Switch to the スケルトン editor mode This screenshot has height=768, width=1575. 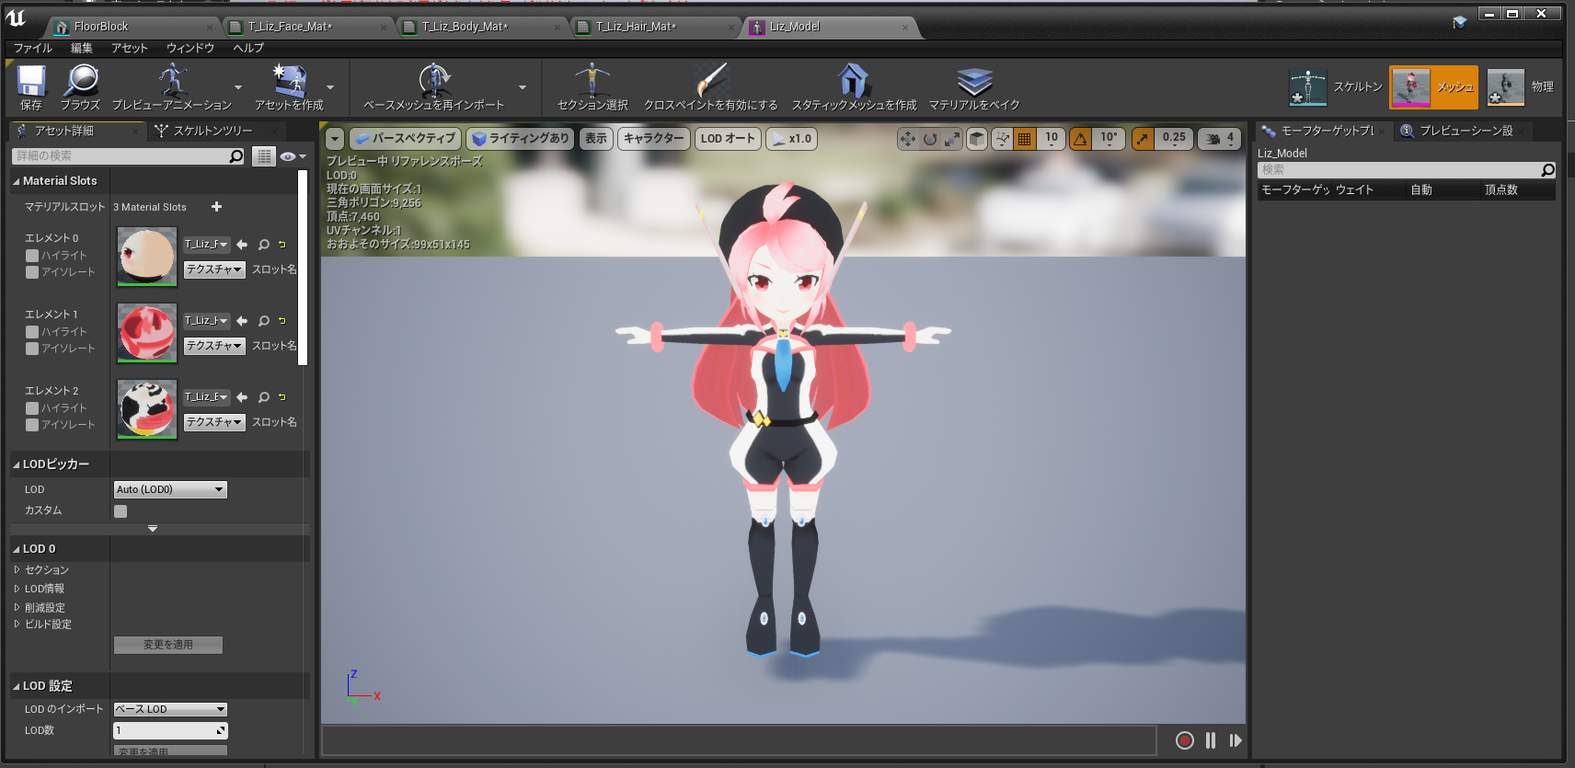pyautogui.click(x=1335, y=87)
